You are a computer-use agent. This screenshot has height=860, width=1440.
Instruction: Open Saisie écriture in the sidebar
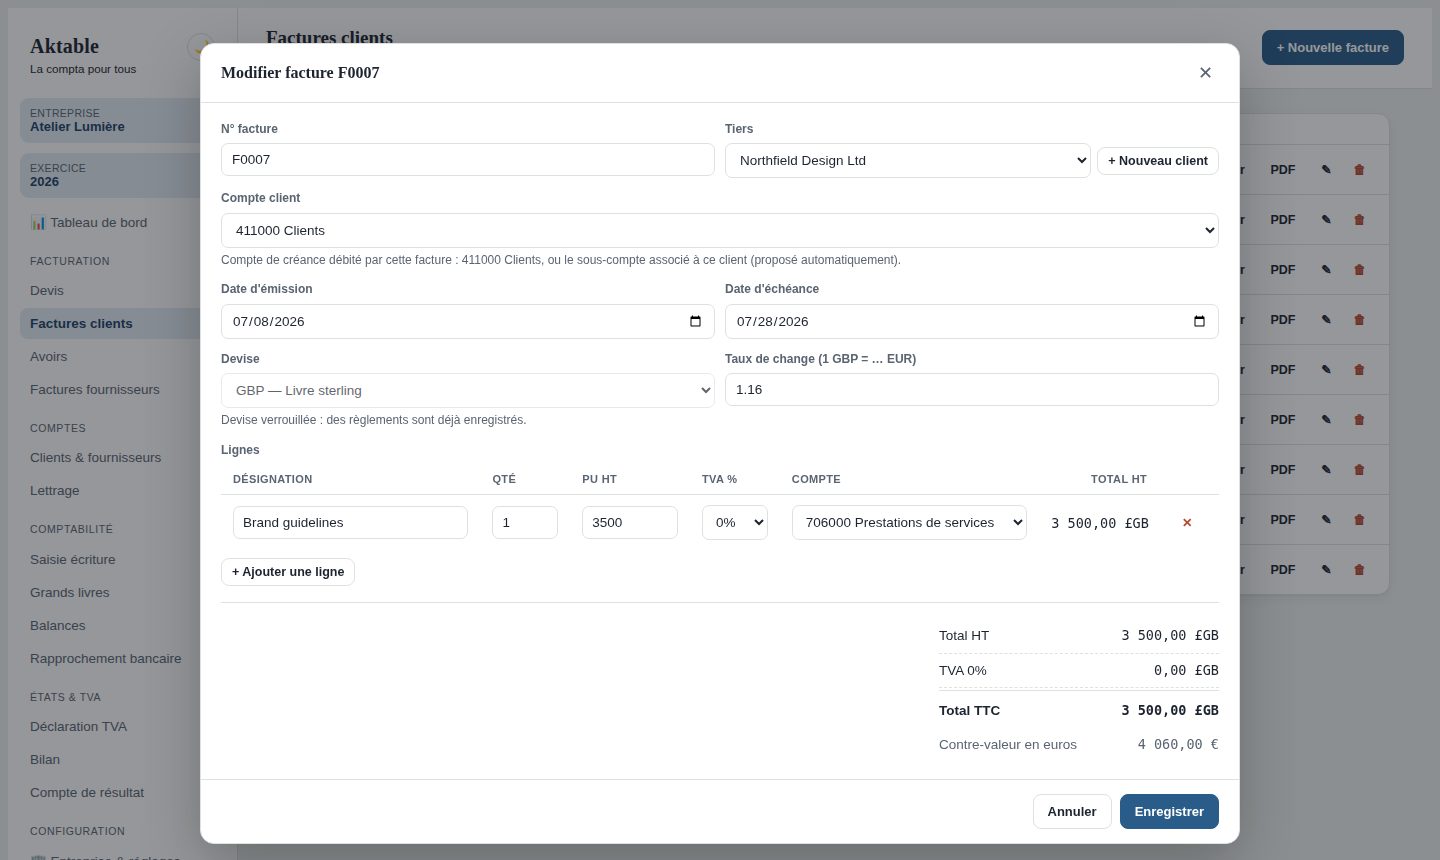(110, 559)
